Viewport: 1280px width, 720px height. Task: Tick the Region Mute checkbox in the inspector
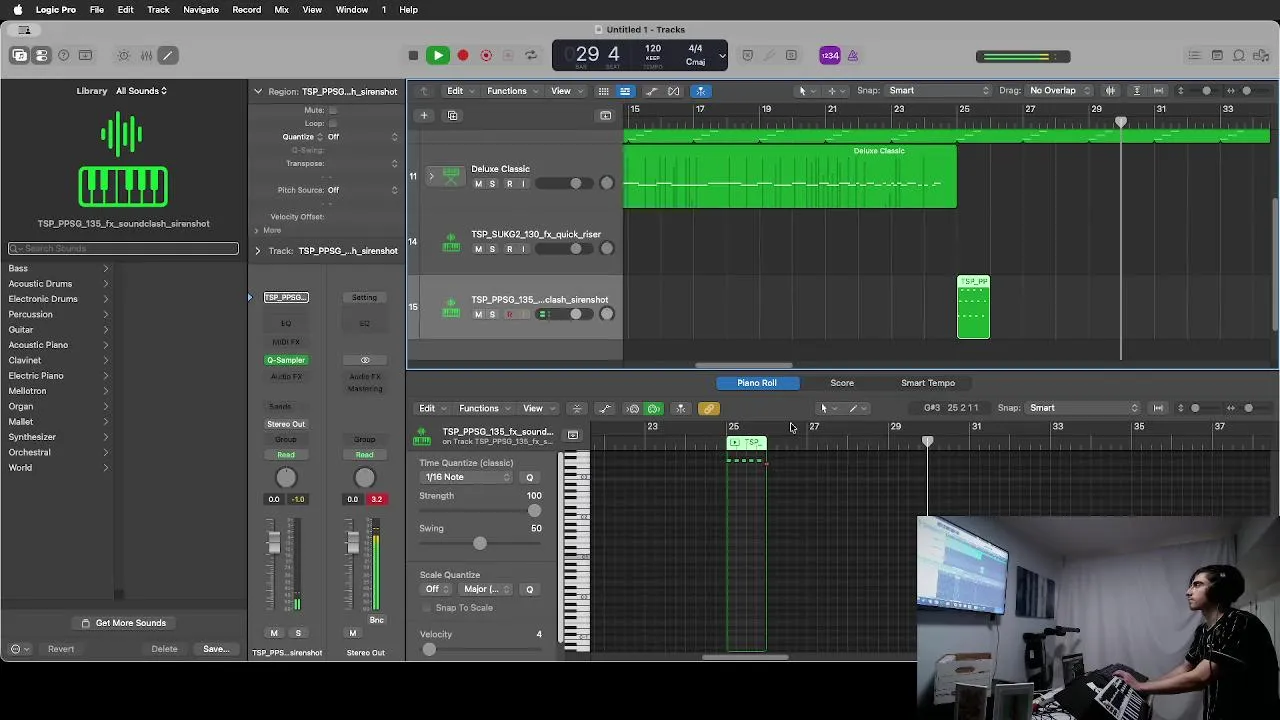tap(333, 110)
